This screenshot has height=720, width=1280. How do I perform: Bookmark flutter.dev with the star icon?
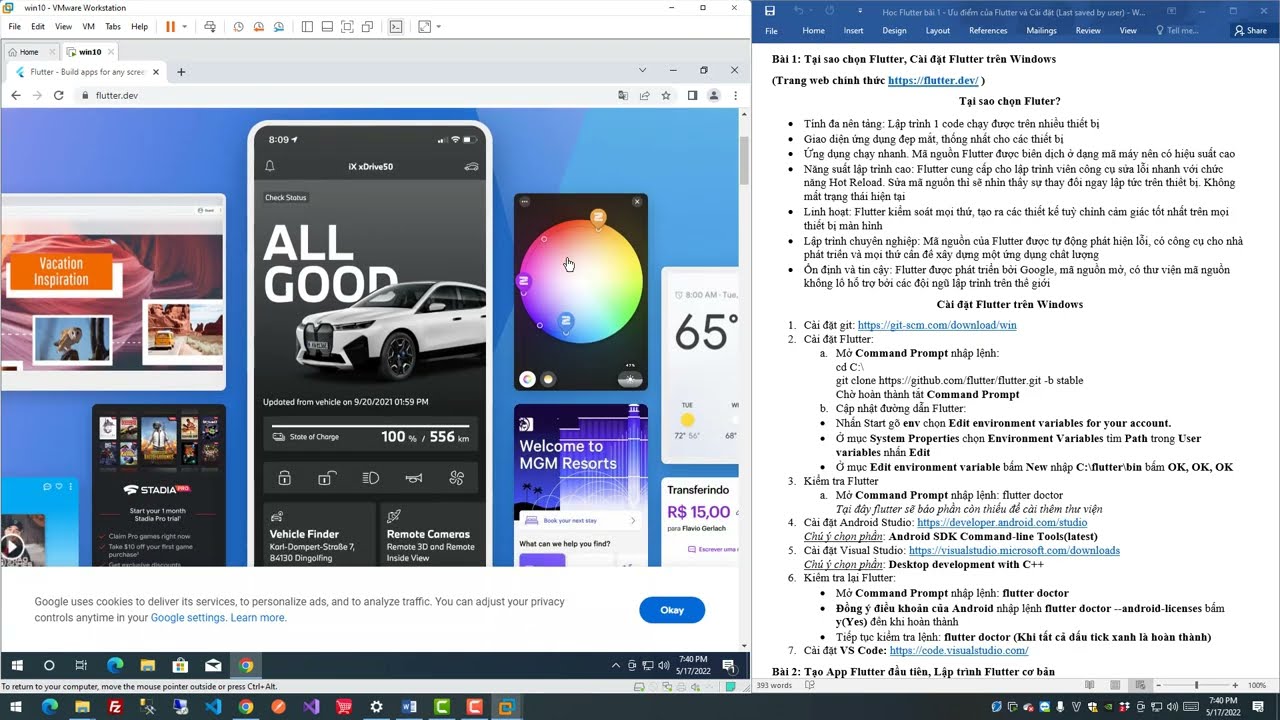pos(666,95)
